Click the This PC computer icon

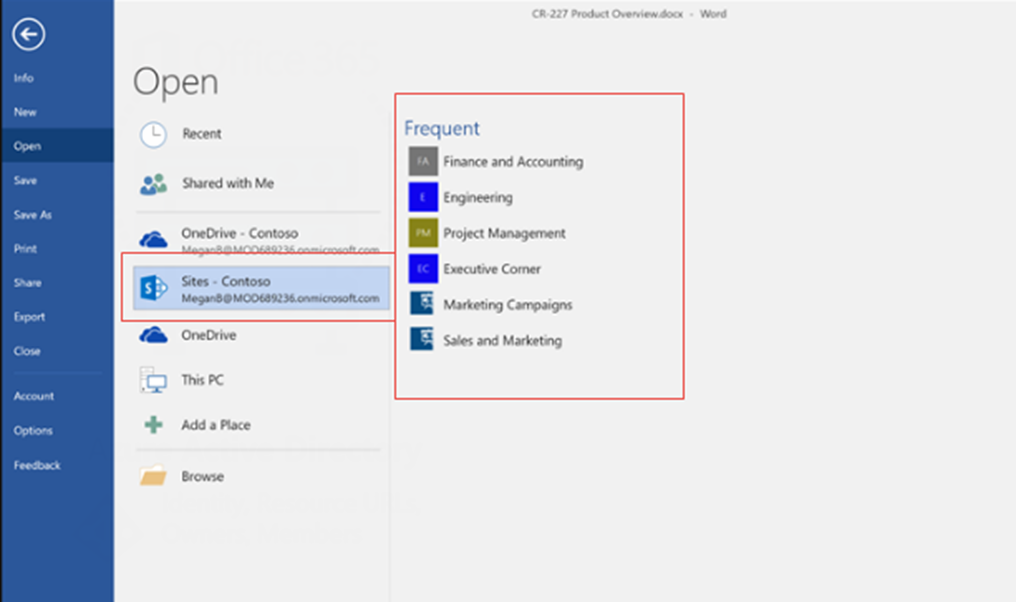pyautogui.click(x=154, y=380)
